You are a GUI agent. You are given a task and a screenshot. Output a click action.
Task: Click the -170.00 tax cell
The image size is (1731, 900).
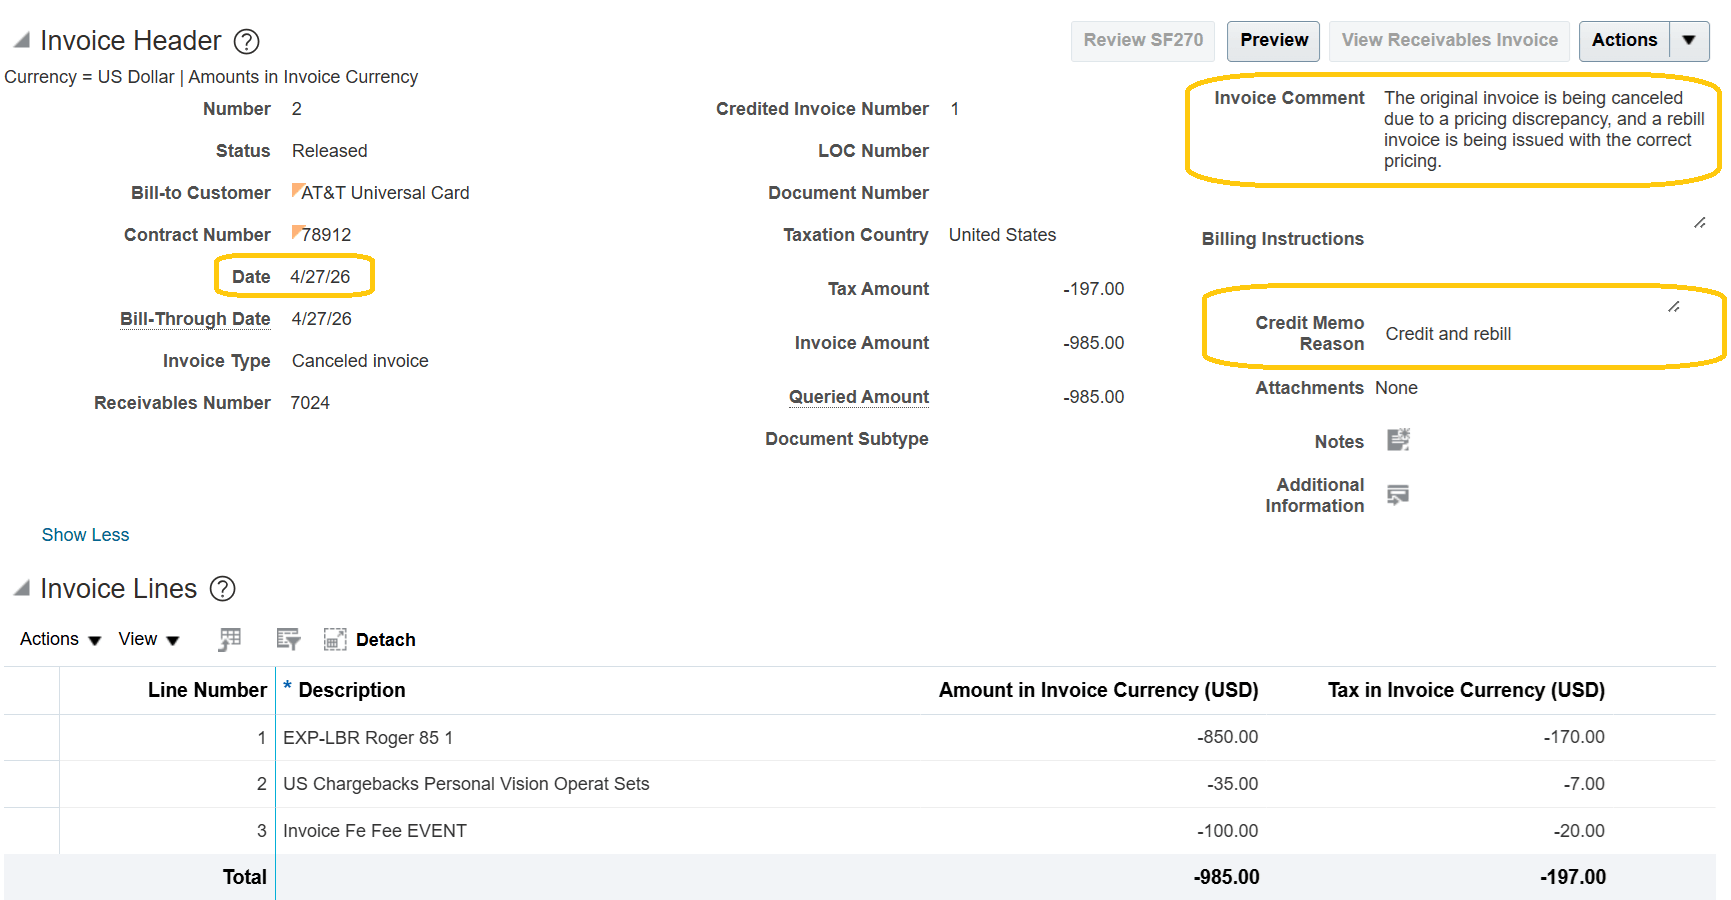click(1574, 737)
